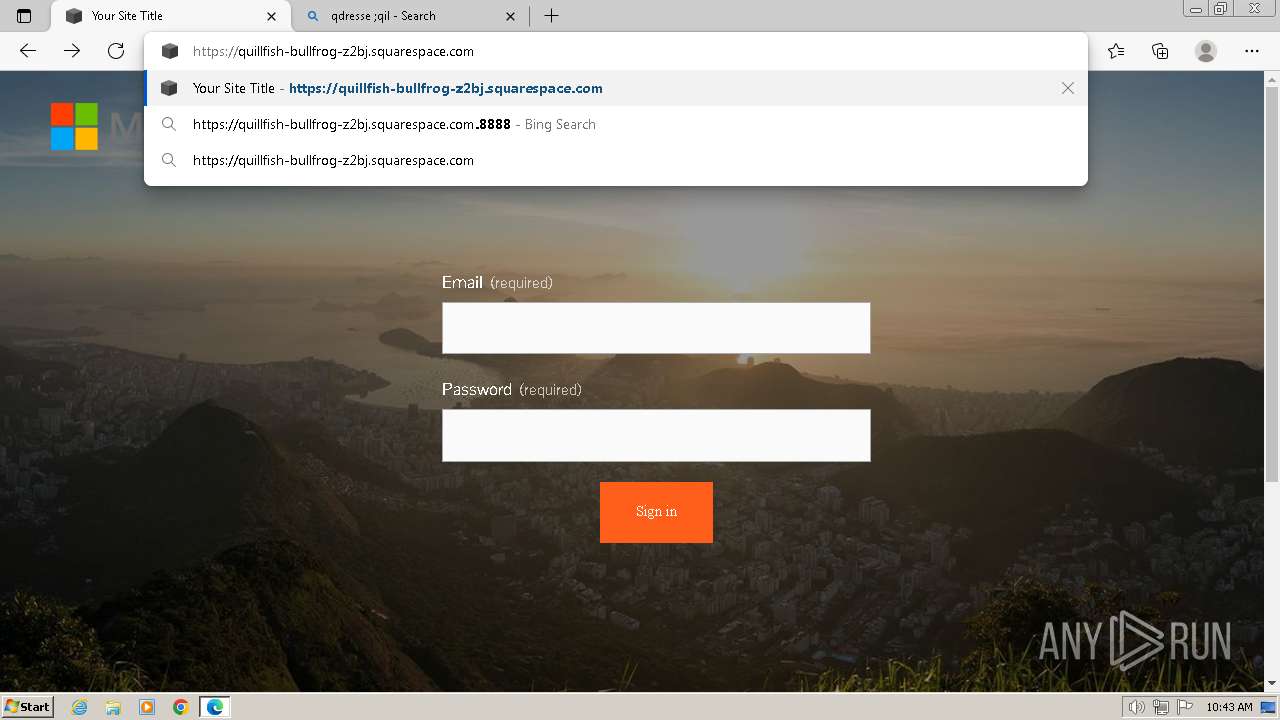
Task: Click the page scrollbar down arrow
Action: pyautogui.click(x=1272, y=684)
